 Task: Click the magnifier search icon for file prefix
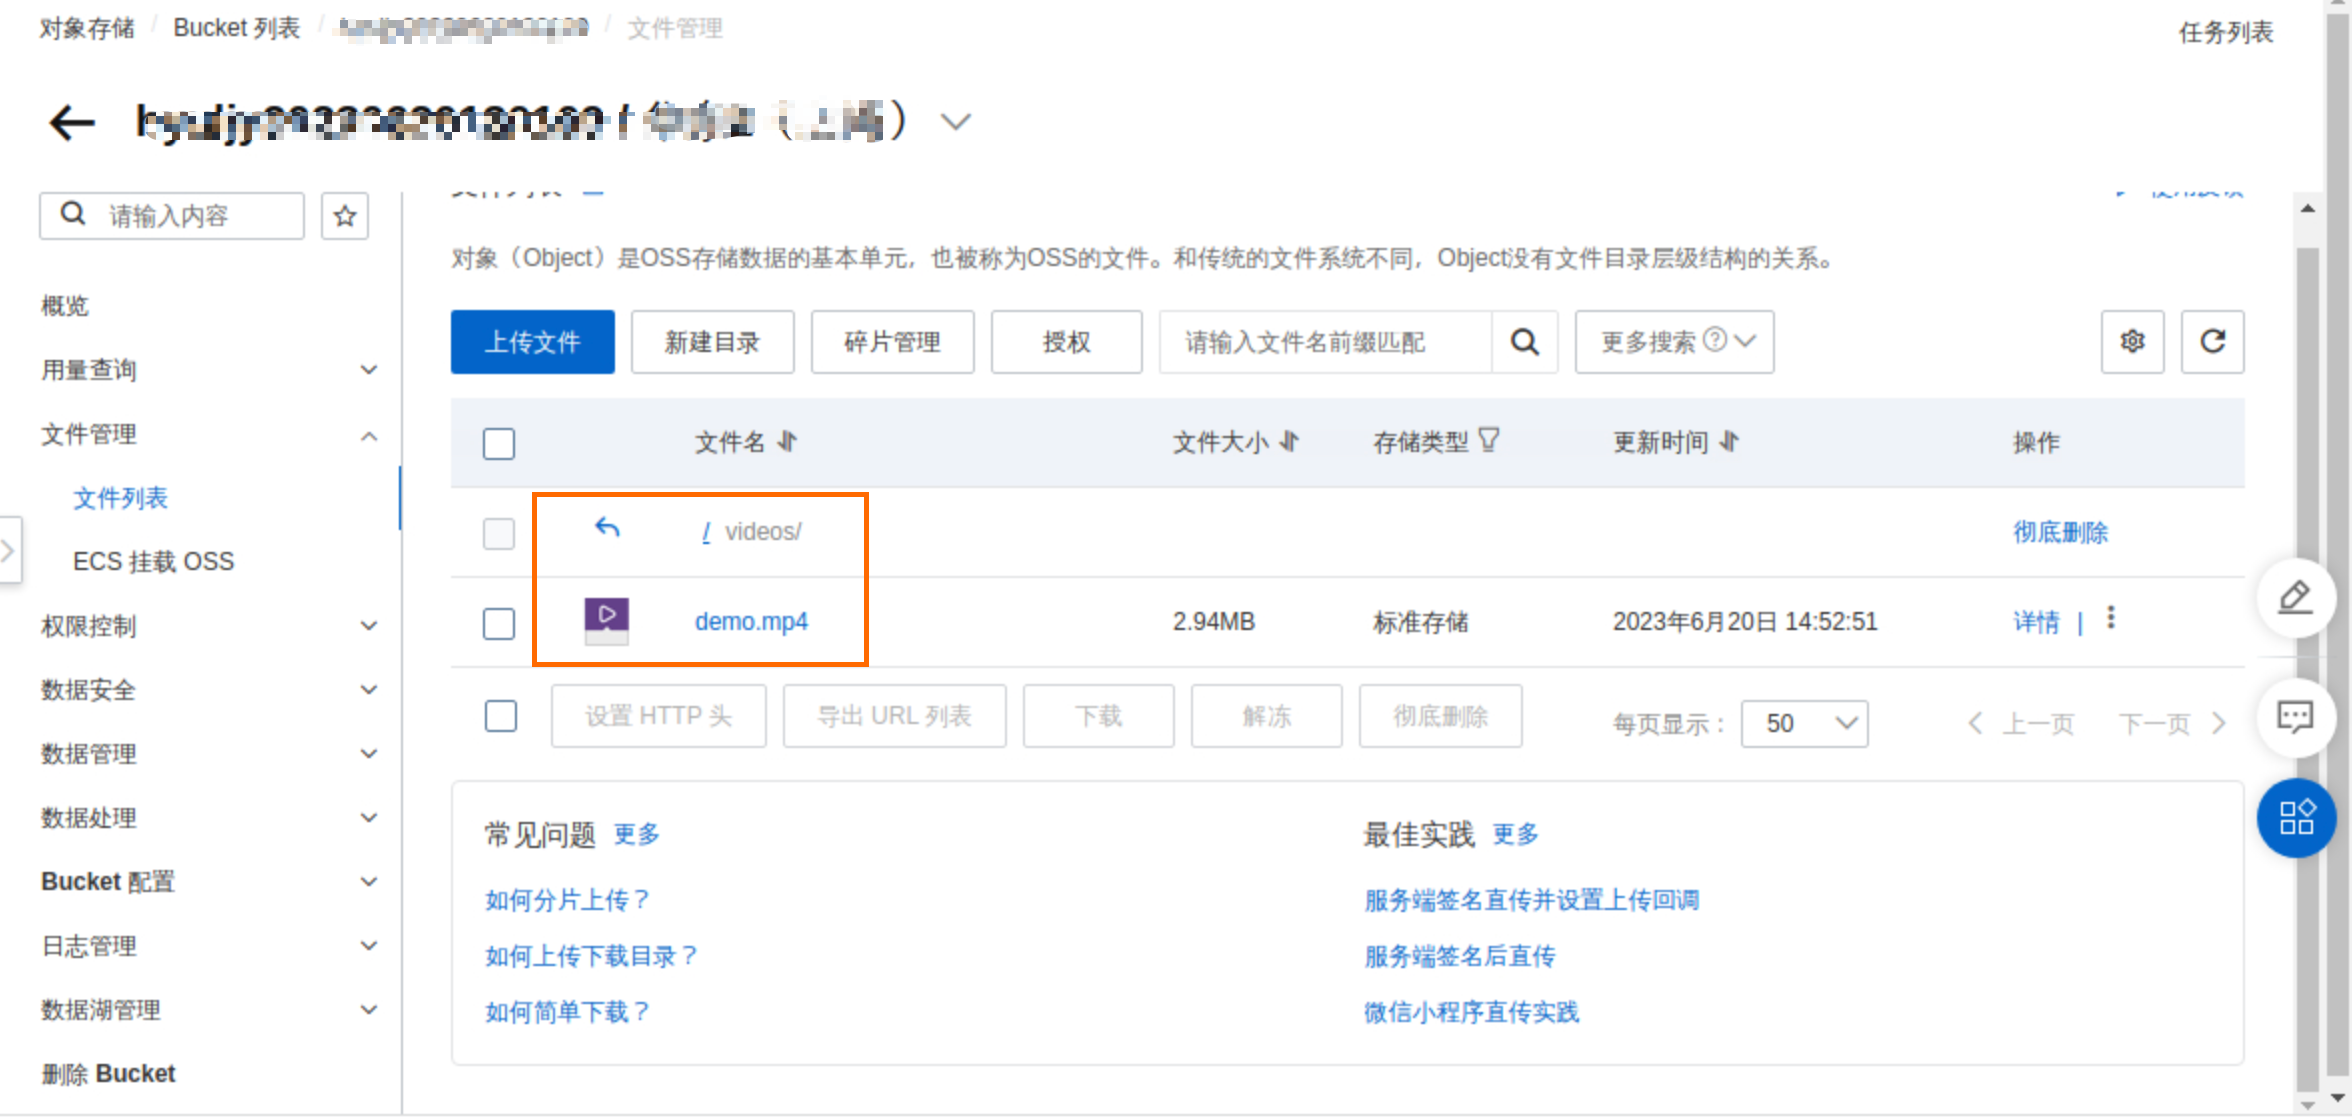[1524, 342]
